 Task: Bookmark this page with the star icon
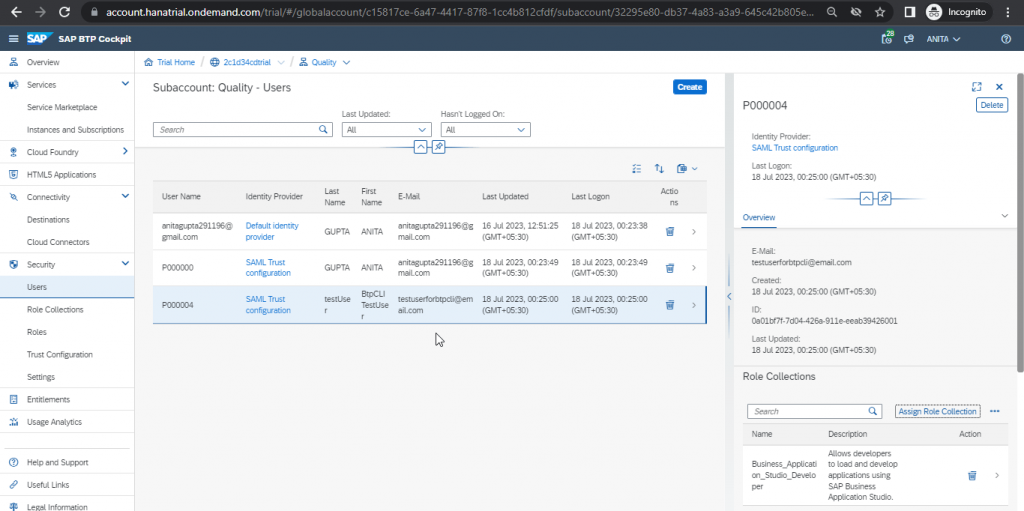880,12
